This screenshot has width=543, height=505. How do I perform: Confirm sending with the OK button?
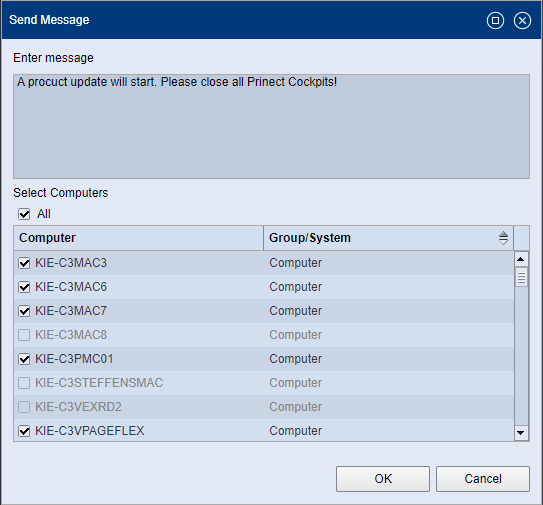[383, 479]
